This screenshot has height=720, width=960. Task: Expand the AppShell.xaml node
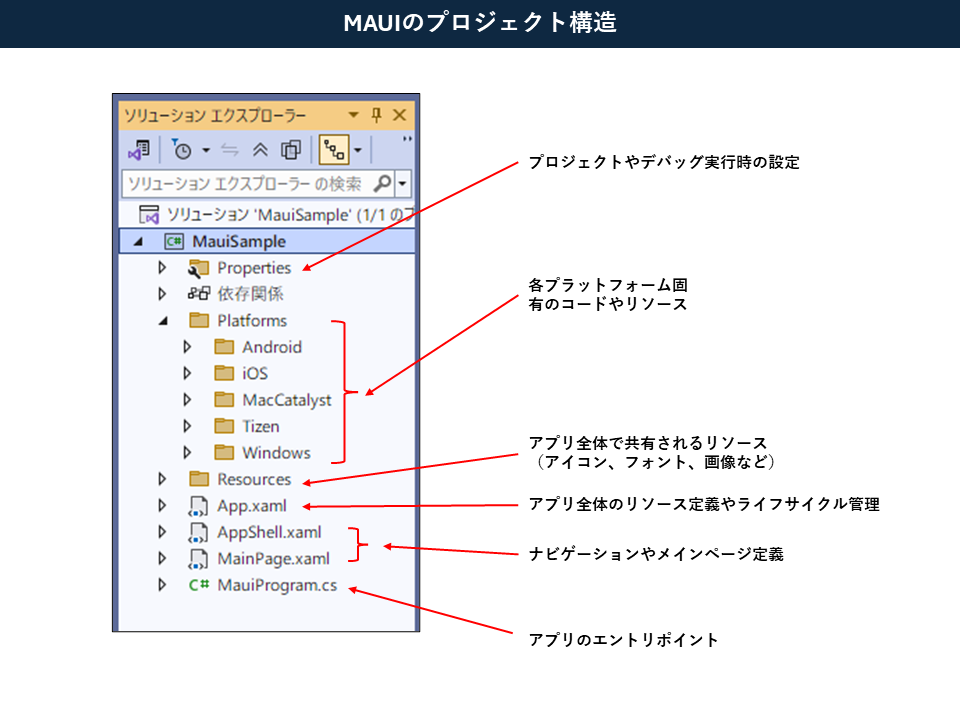point(162,531)
